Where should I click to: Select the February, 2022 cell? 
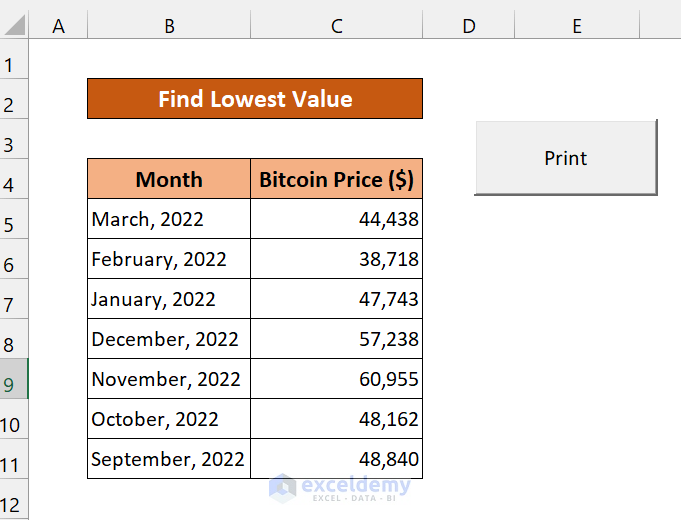169,259
